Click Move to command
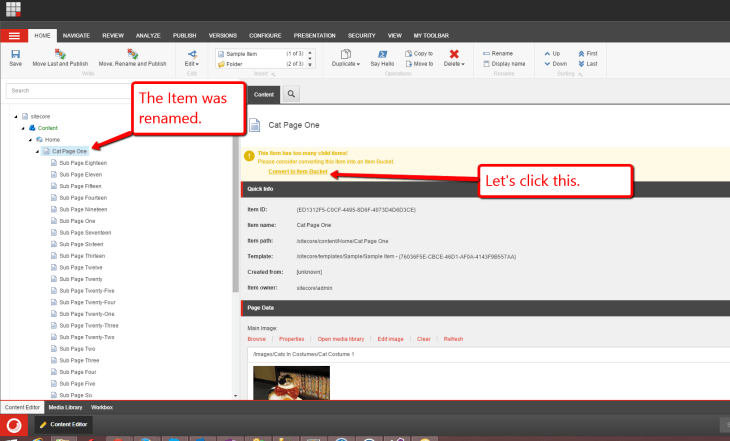Screen dimensions: 730x441 pos(419,64)
